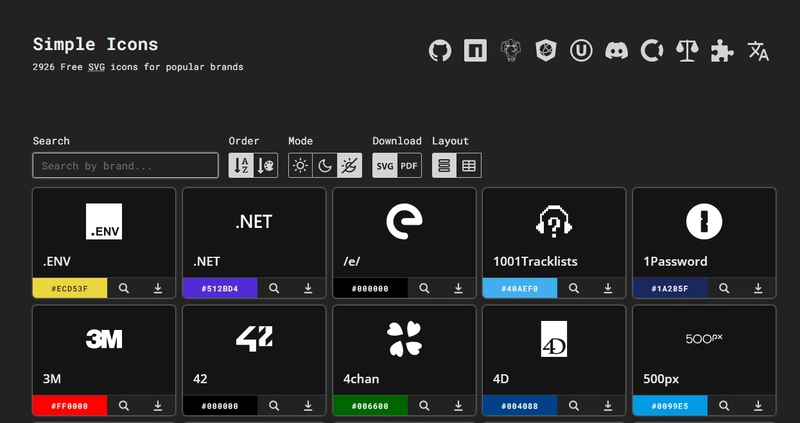800x423 pixels.
Task: View details of the .NET icon
Action: pyautogui.click(x=274, y=288)
